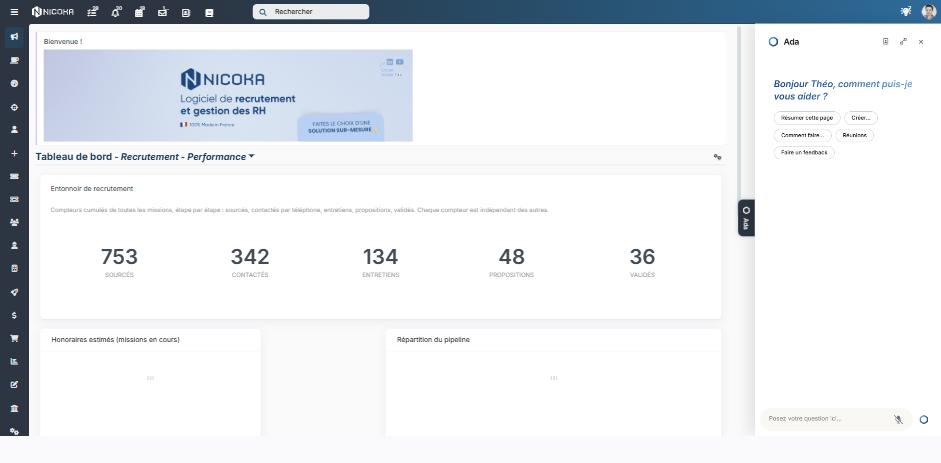Click 'Faire un feedback' suggestion chip

804,153
